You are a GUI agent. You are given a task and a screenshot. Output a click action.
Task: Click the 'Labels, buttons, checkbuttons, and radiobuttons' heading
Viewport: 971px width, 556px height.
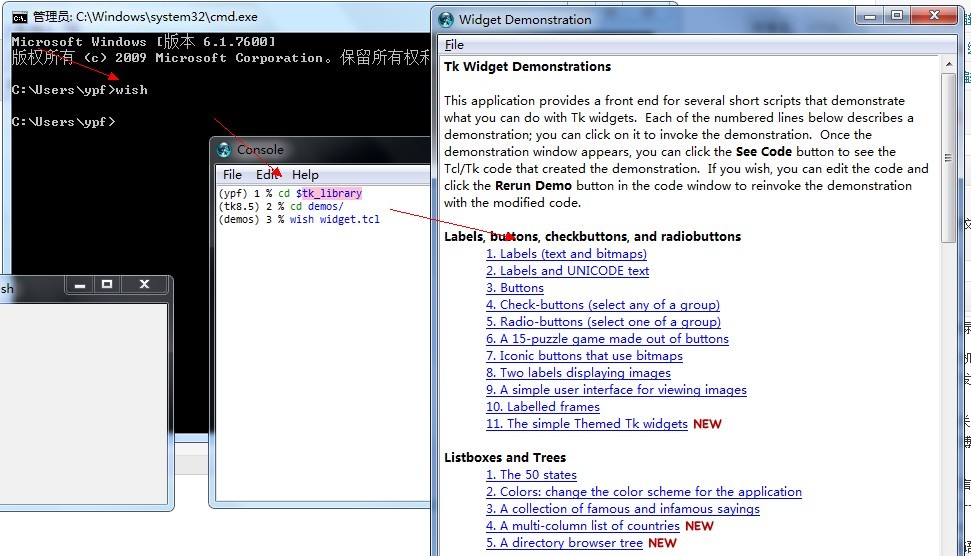(592, 237)
